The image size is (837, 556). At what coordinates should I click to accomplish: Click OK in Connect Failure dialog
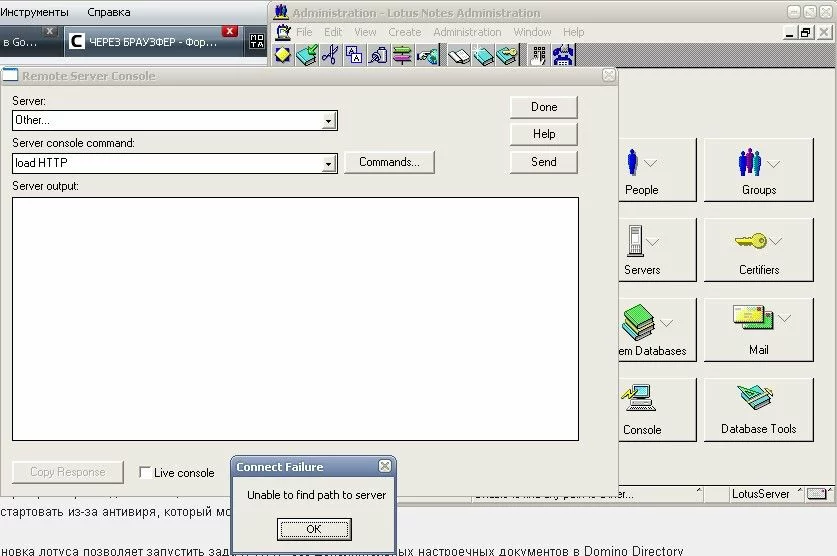(x=314, y=529)
